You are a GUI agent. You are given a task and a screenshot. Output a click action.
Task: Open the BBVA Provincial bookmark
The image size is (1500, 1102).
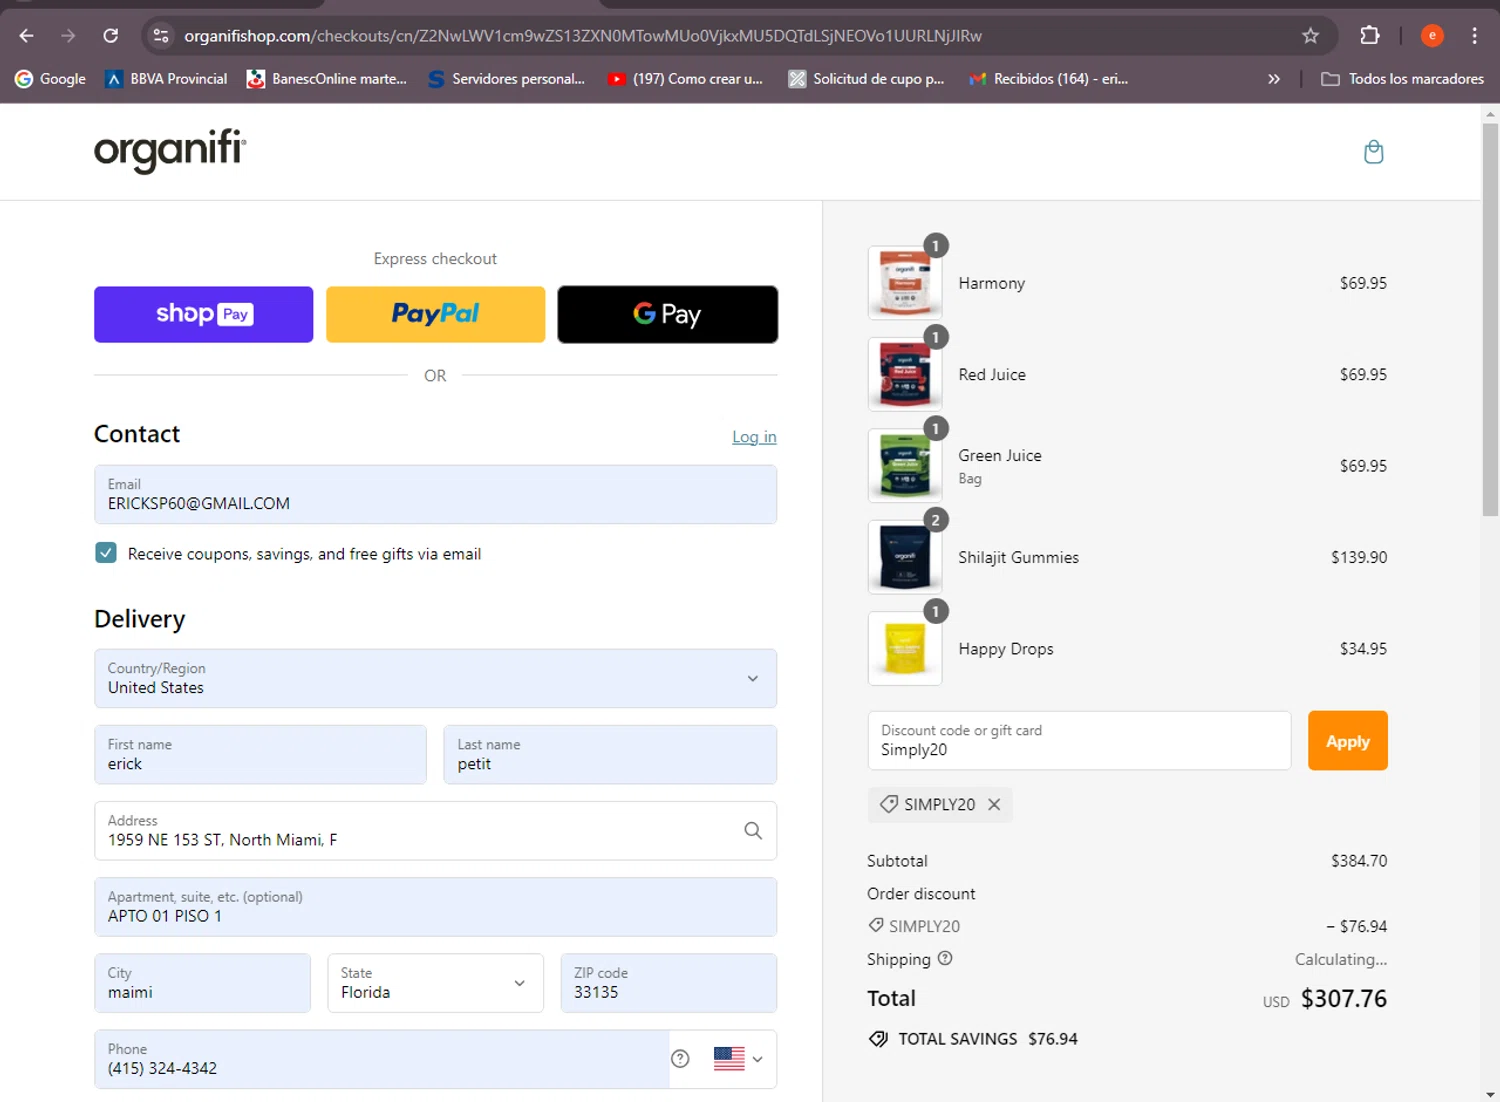coord(166,79)
